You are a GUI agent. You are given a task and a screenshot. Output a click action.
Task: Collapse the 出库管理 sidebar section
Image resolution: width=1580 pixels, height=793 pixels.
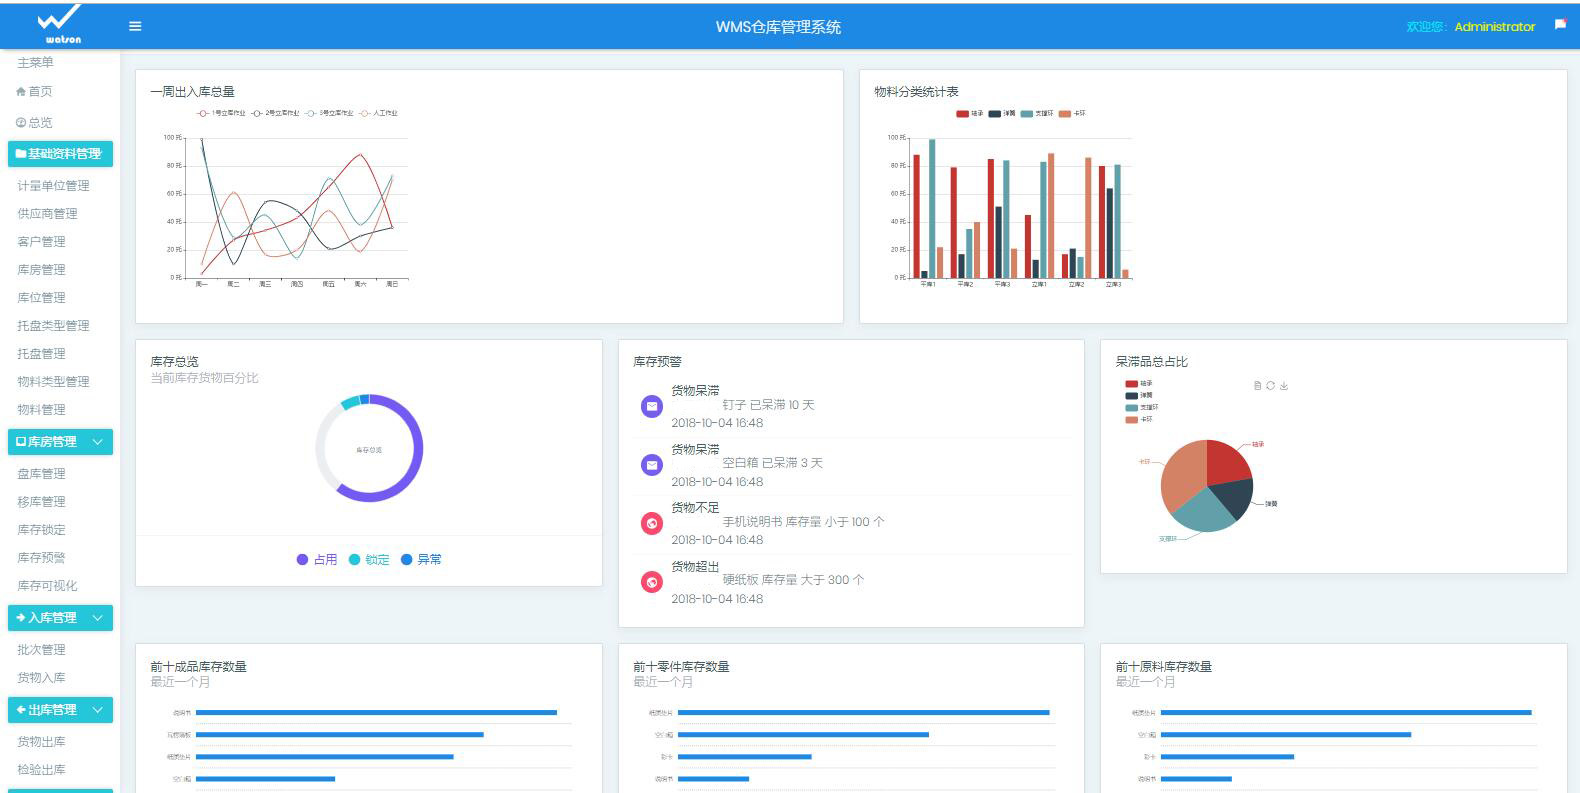97,709
